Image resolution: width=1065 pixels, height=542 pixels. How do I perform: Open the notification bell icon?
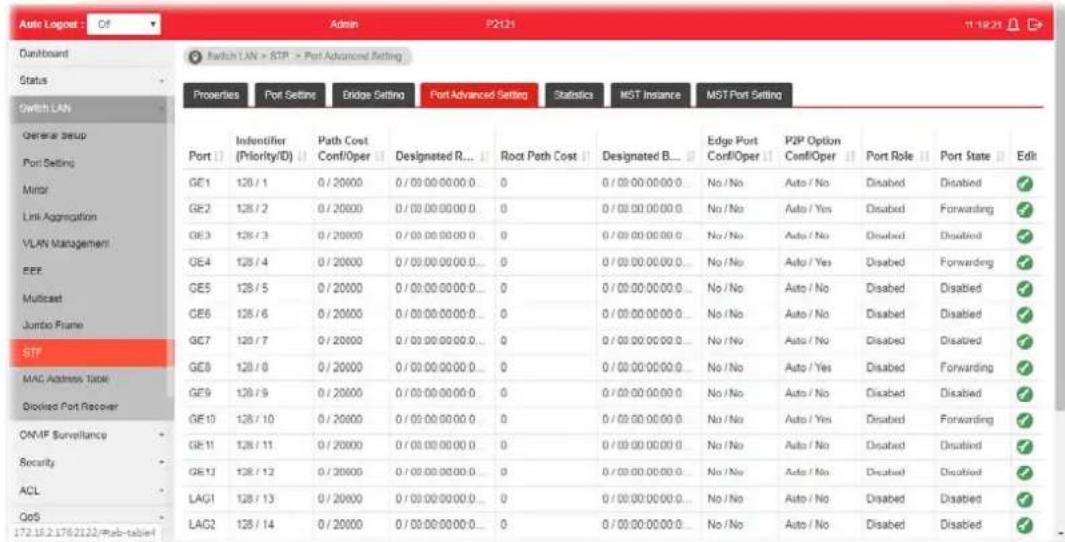point(1013,24)
